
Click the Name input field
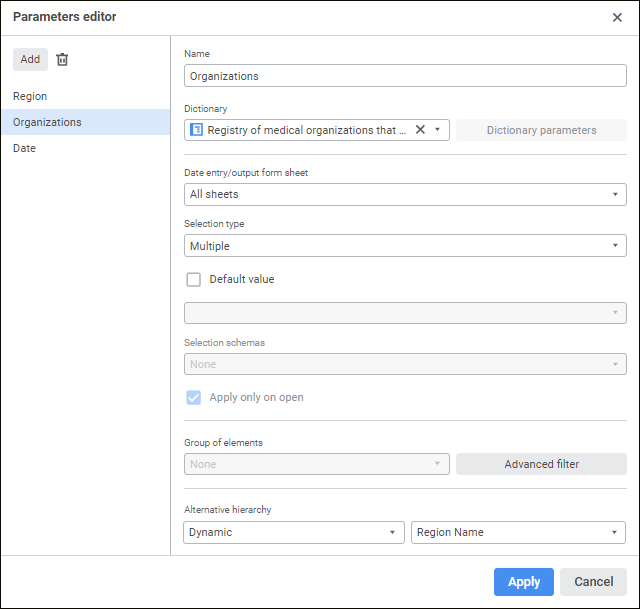point(405,76)
